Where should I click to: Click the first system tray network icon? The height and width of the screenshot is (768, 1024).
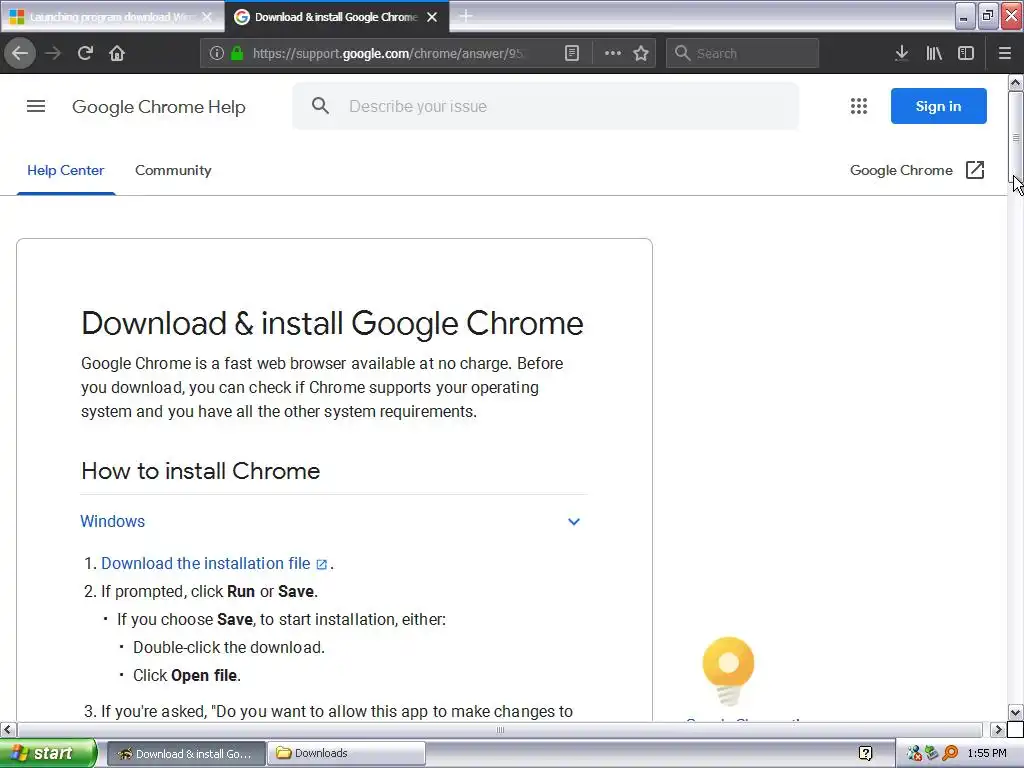point(914,753)
